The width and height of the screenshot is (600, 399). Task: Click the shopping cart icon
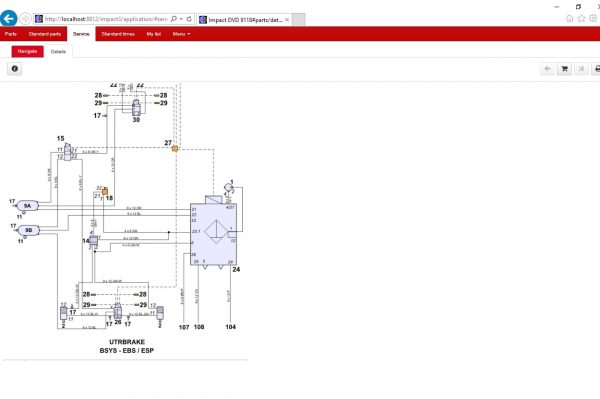point(564,69)
